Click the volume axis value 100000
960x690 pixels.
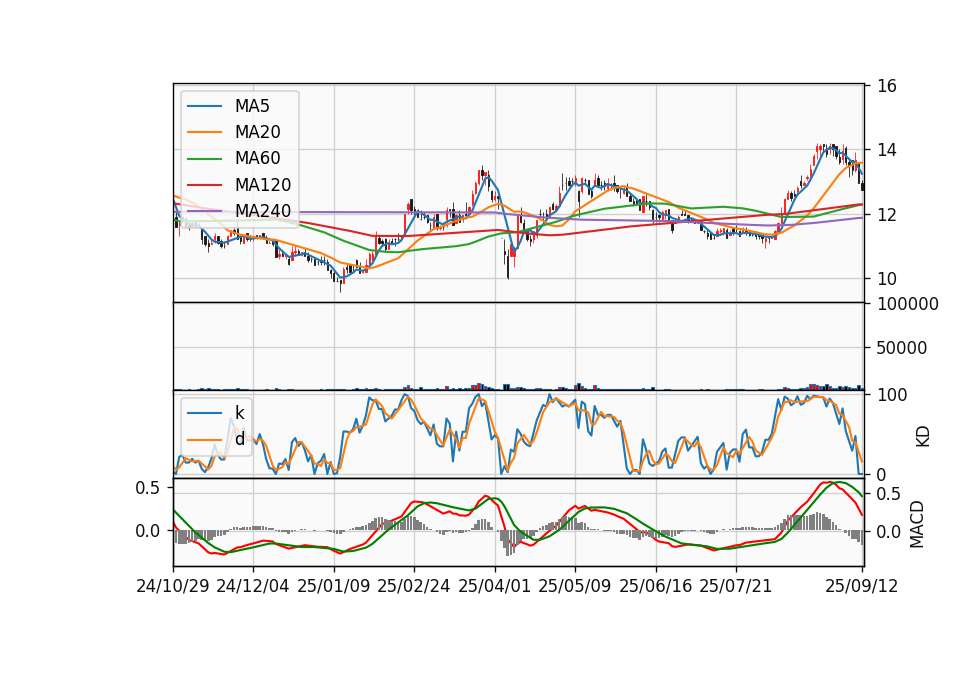(x=908, y=304)
